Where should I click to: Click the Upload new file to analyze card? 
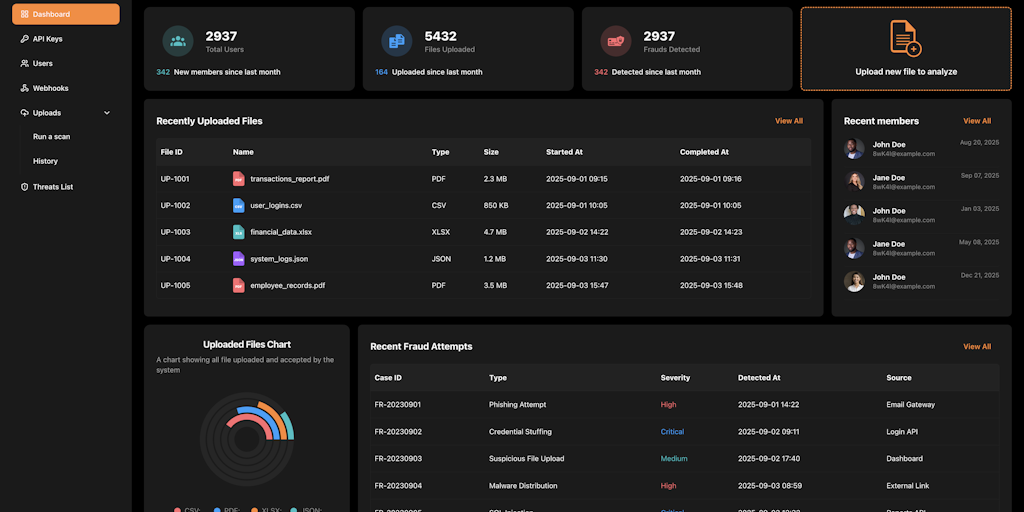[x=905, y=49]
